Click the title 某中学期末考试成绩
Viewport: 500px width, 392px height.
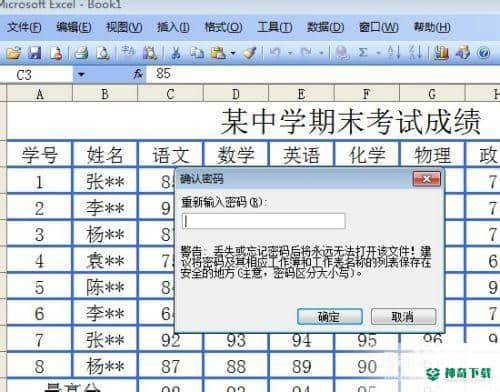[x=351, y=121]
